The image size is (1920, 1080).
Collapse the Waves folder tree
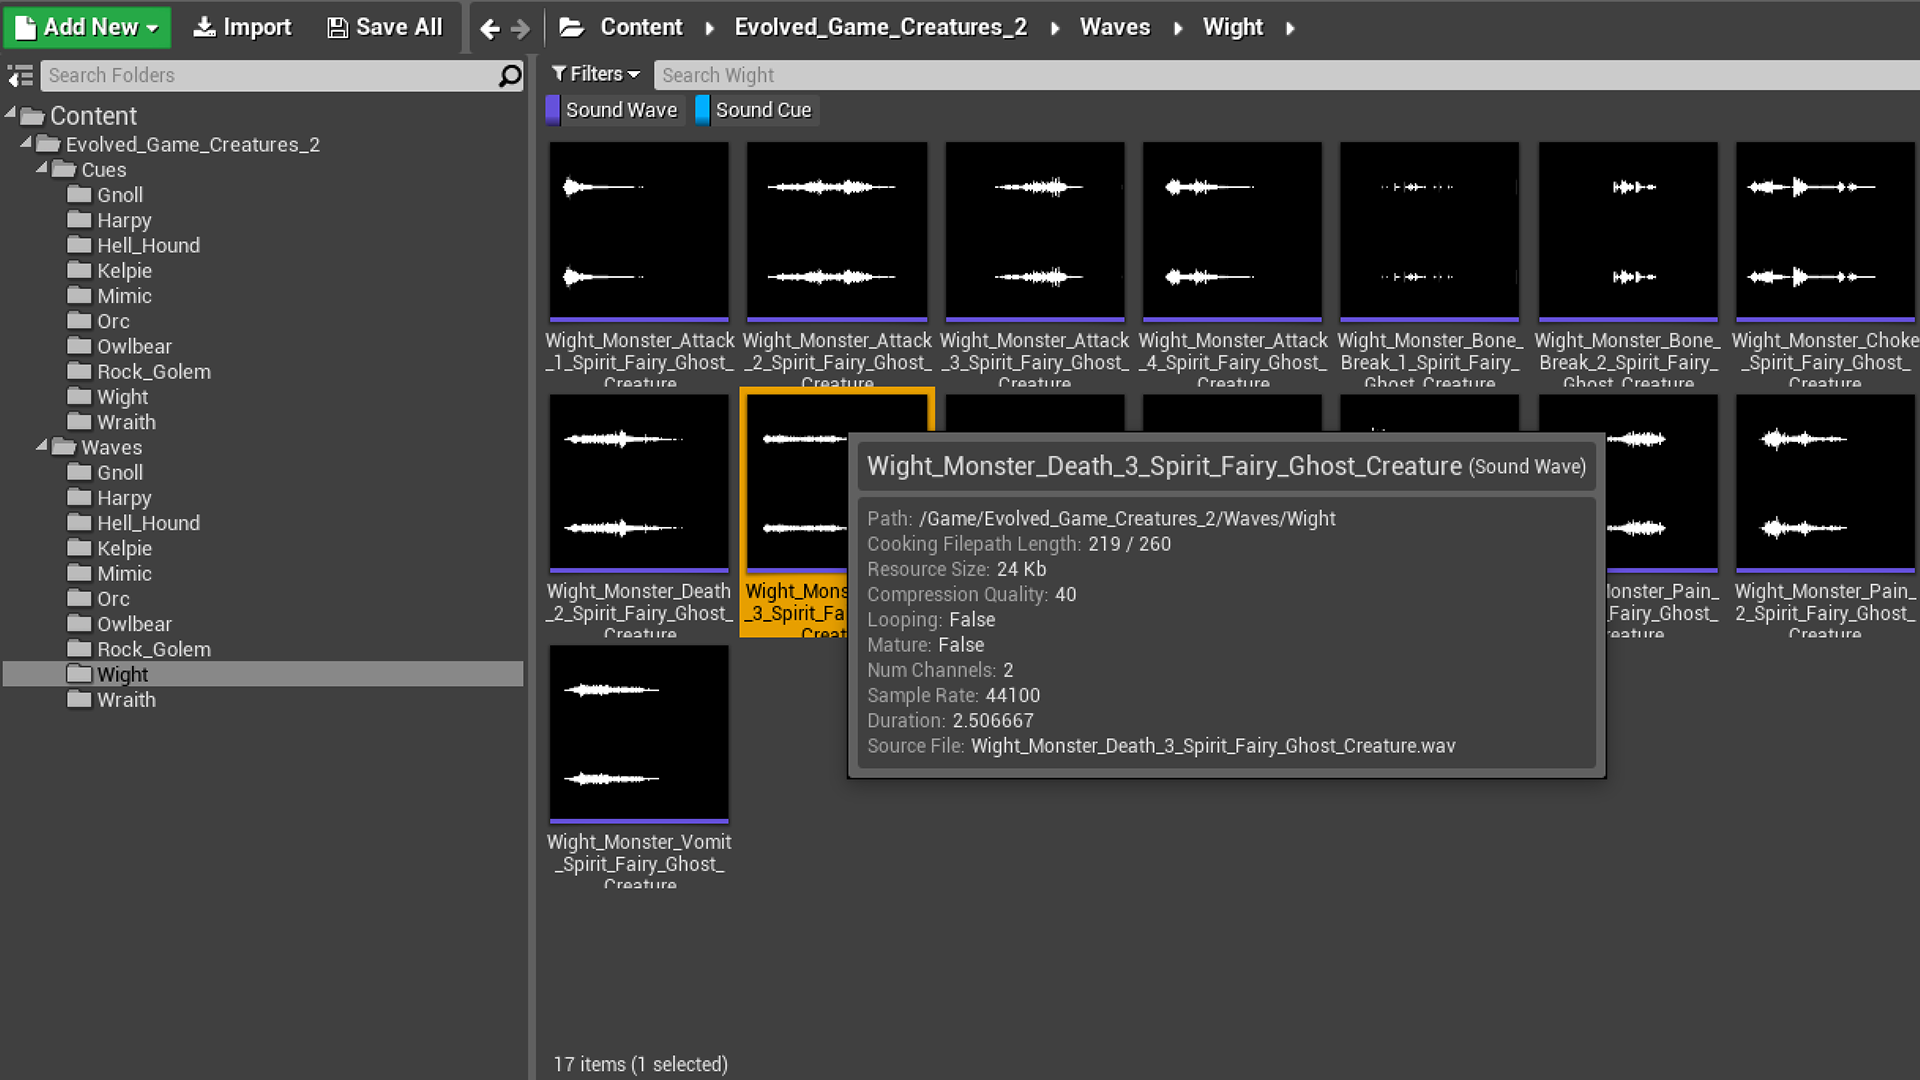tap(42, 446)
